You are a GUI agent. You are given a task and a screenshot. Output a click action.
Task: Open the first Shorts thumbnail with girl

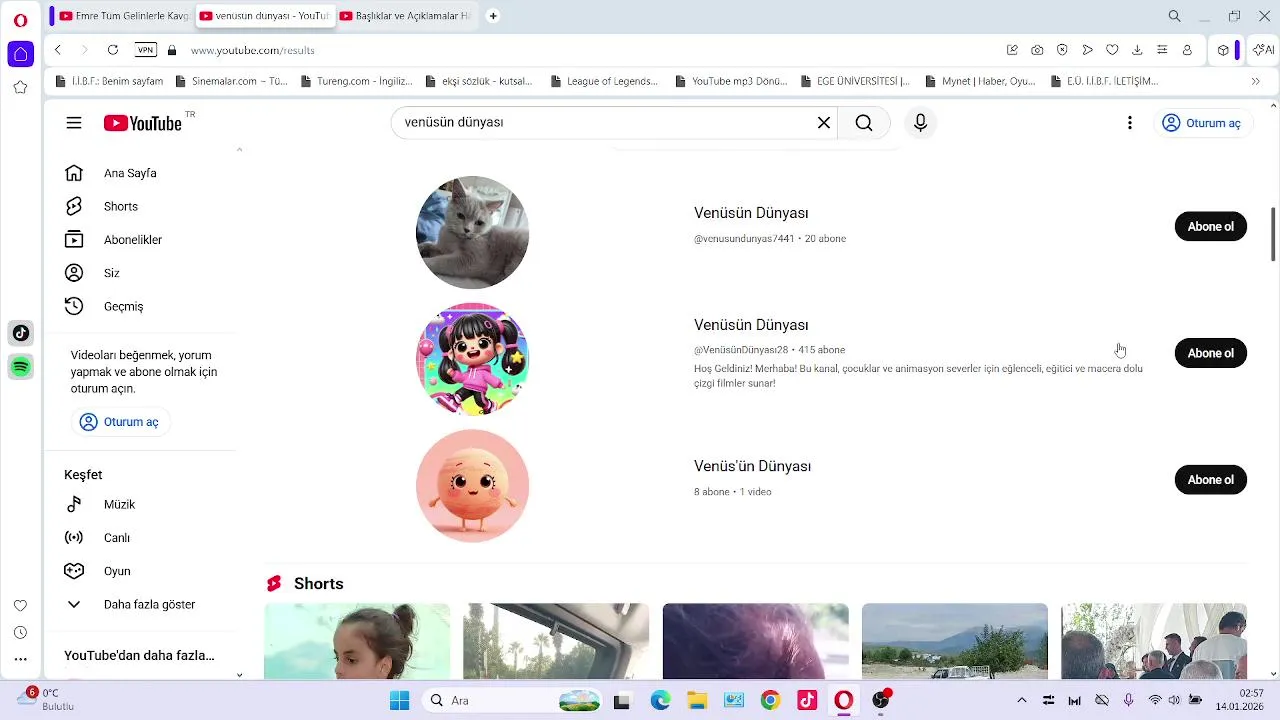click(x=357, y=641)
